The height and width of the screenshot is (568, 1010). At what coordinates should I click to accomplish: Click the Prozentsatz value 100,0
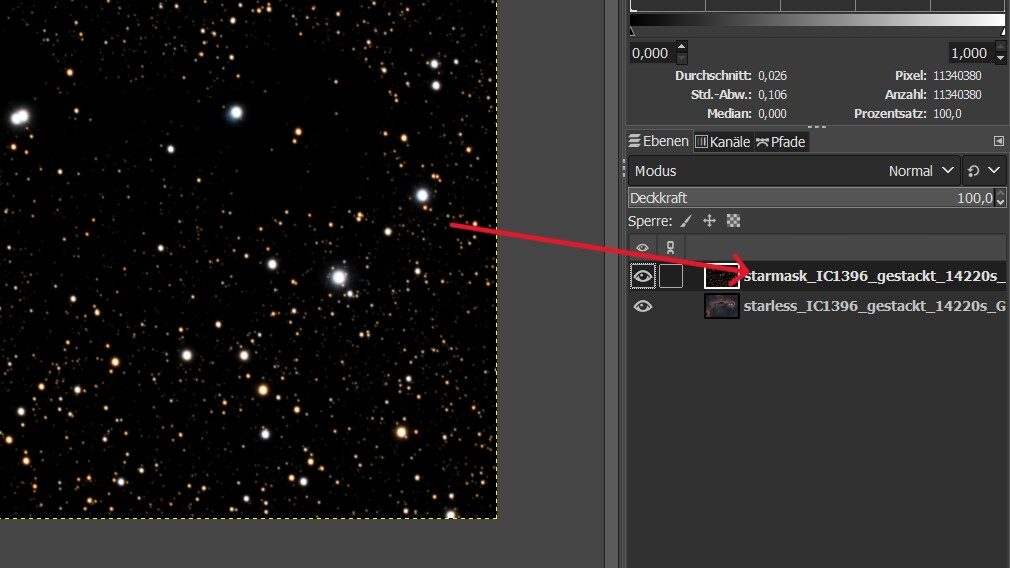click(947, 114)
